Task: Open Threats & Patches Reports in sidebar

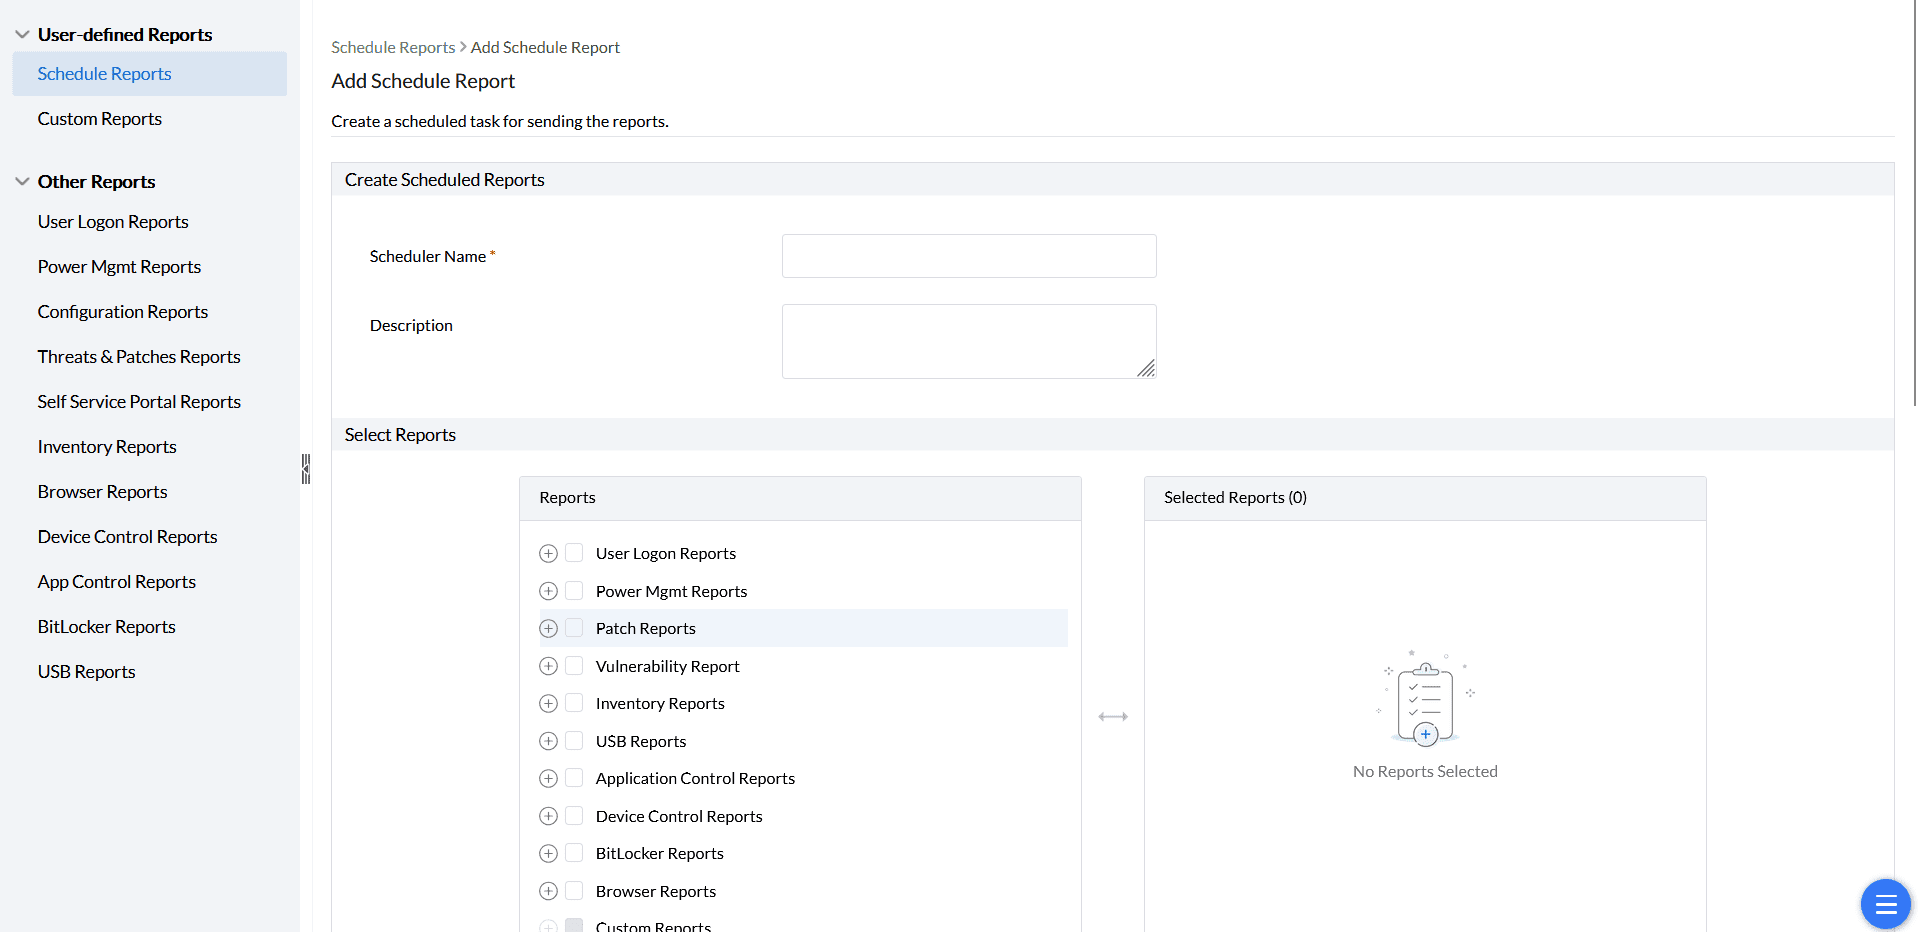Action: 139,357
